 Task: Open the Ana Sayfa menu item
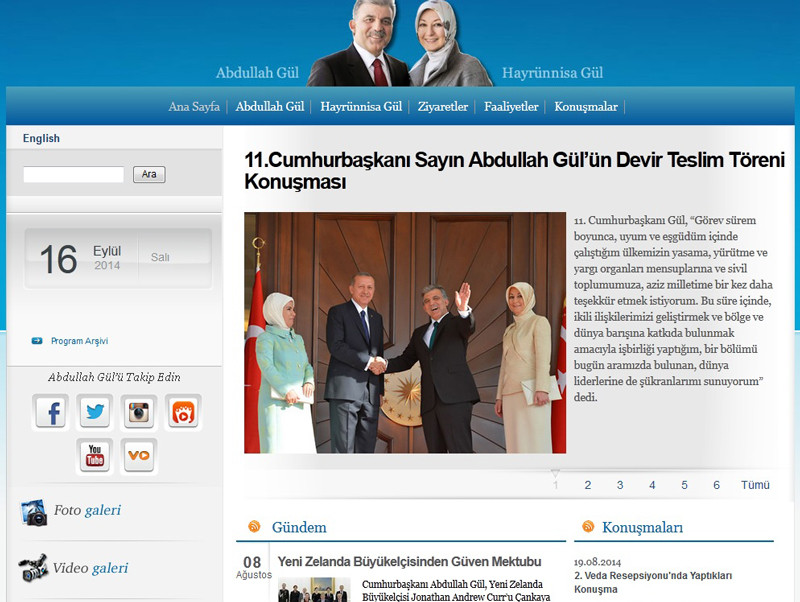point(193,107)
